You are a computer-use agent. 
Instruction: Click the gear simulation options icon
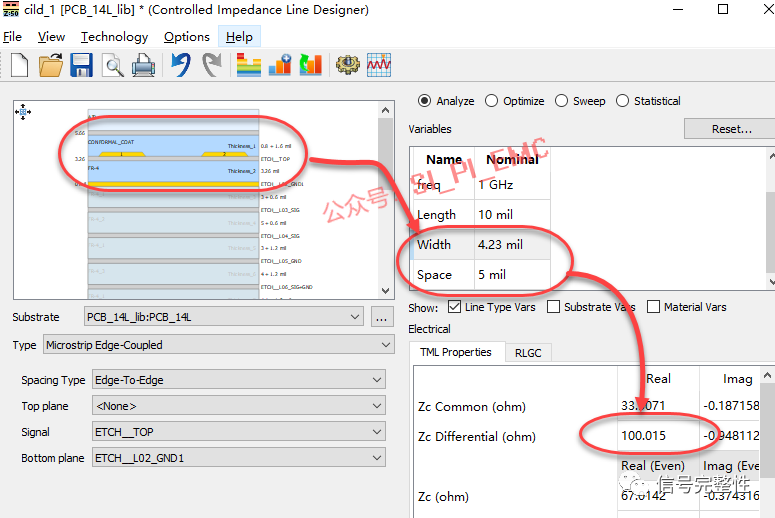click(347, 66)
